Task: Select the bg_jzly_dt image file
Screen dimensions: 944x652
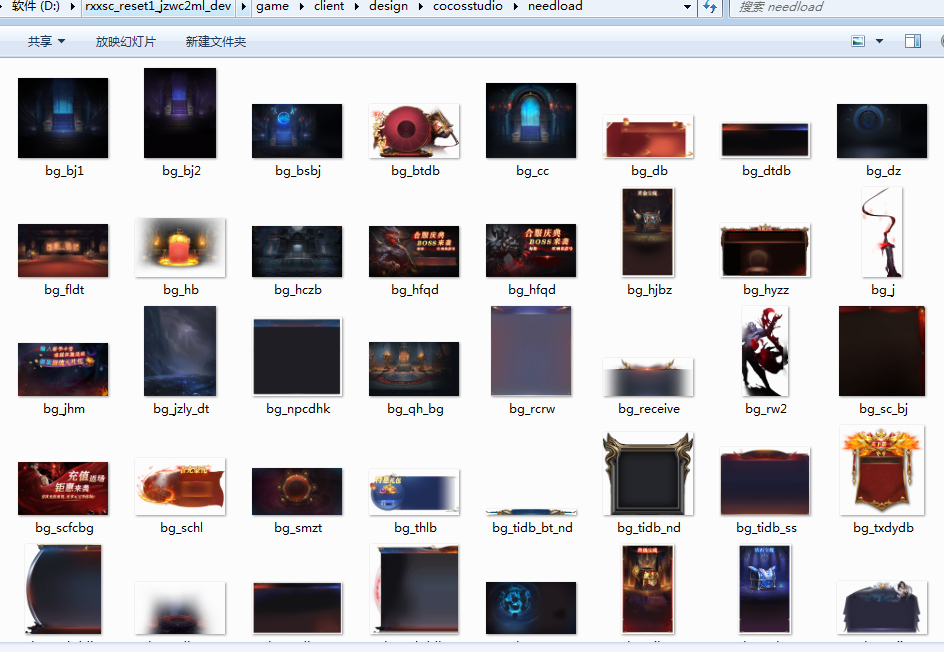Action: [180, 352]
